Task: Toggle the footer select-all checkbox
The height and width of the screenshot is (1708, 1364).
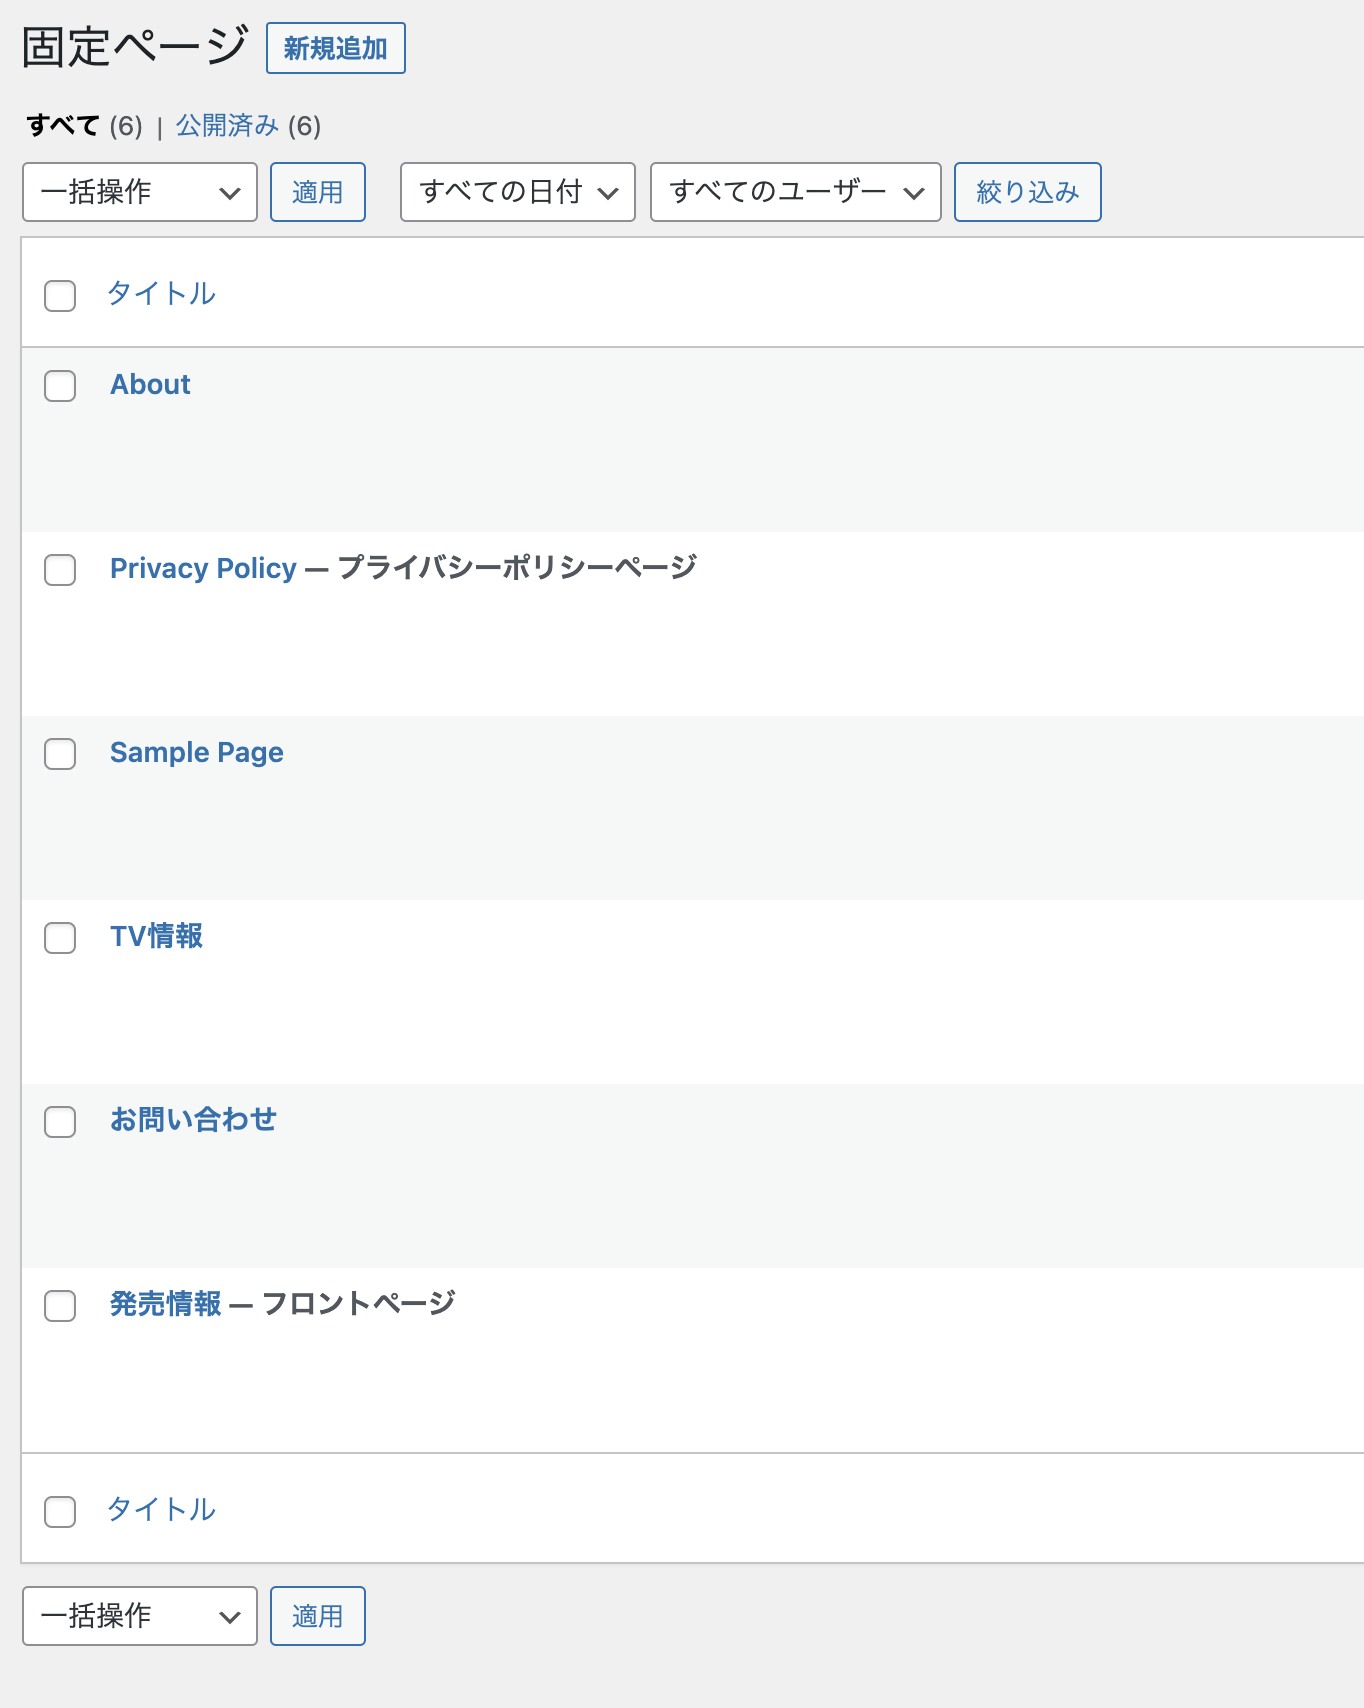Action: [60, 1512]
